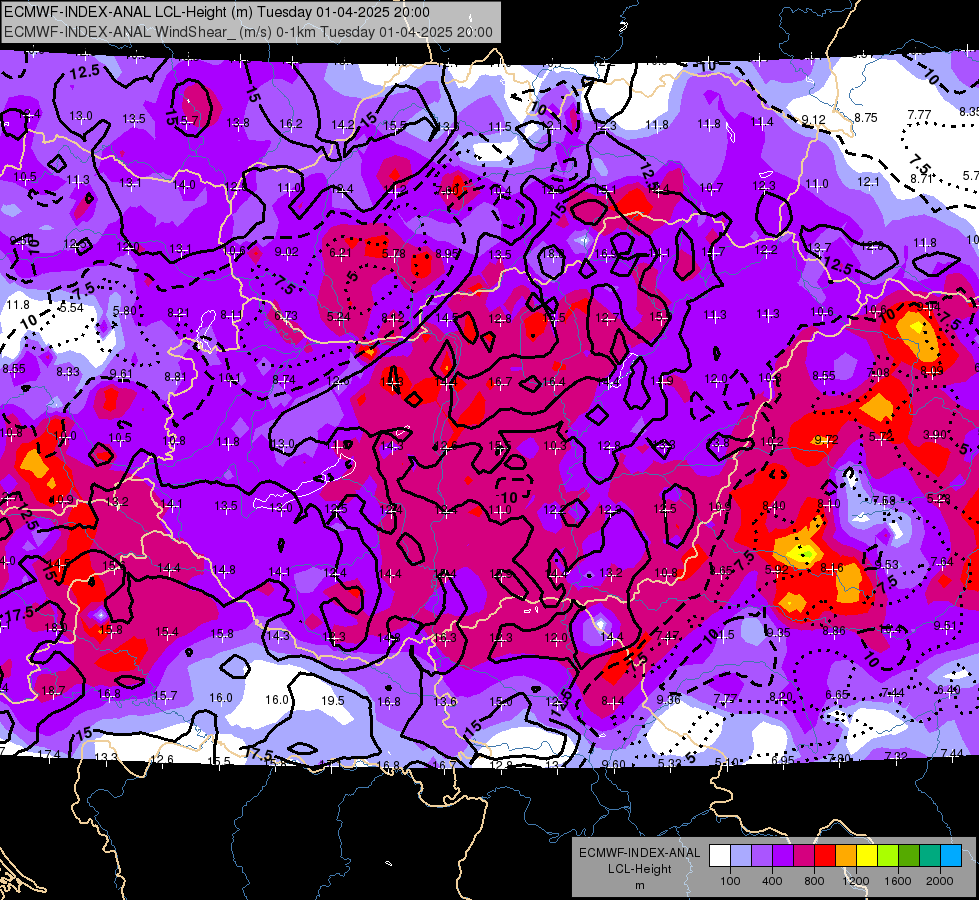Click the legend tick label 800
Viewport: 979px width, 900px height.
(x=814, y=881)
